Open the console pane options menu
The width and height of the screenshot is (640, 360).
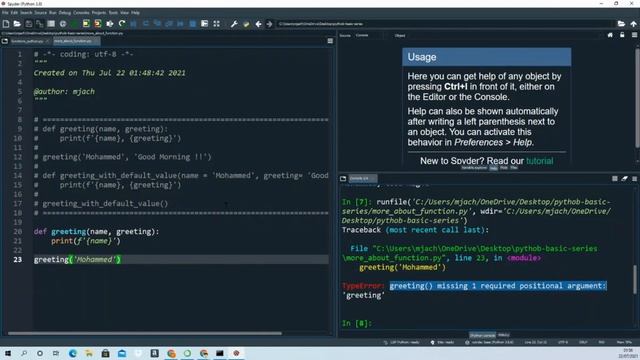(634, 179)
